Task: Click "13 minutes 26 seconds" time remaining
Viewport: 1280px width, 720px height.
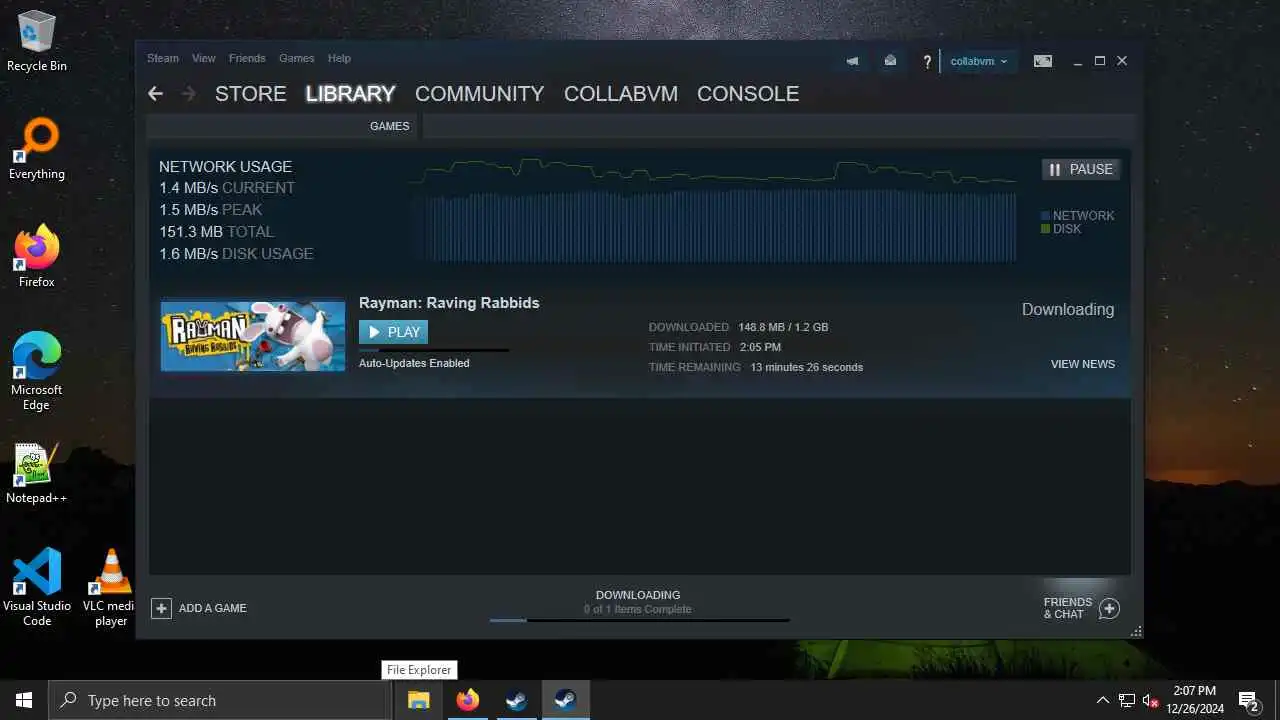Action: point(807,367)
